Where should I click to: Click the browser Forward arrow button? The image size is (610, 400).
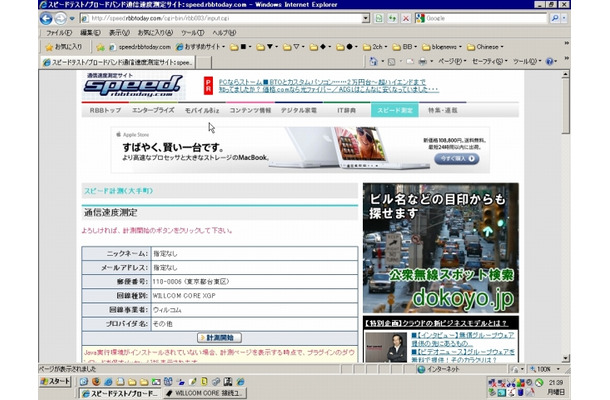coord(60,18)
